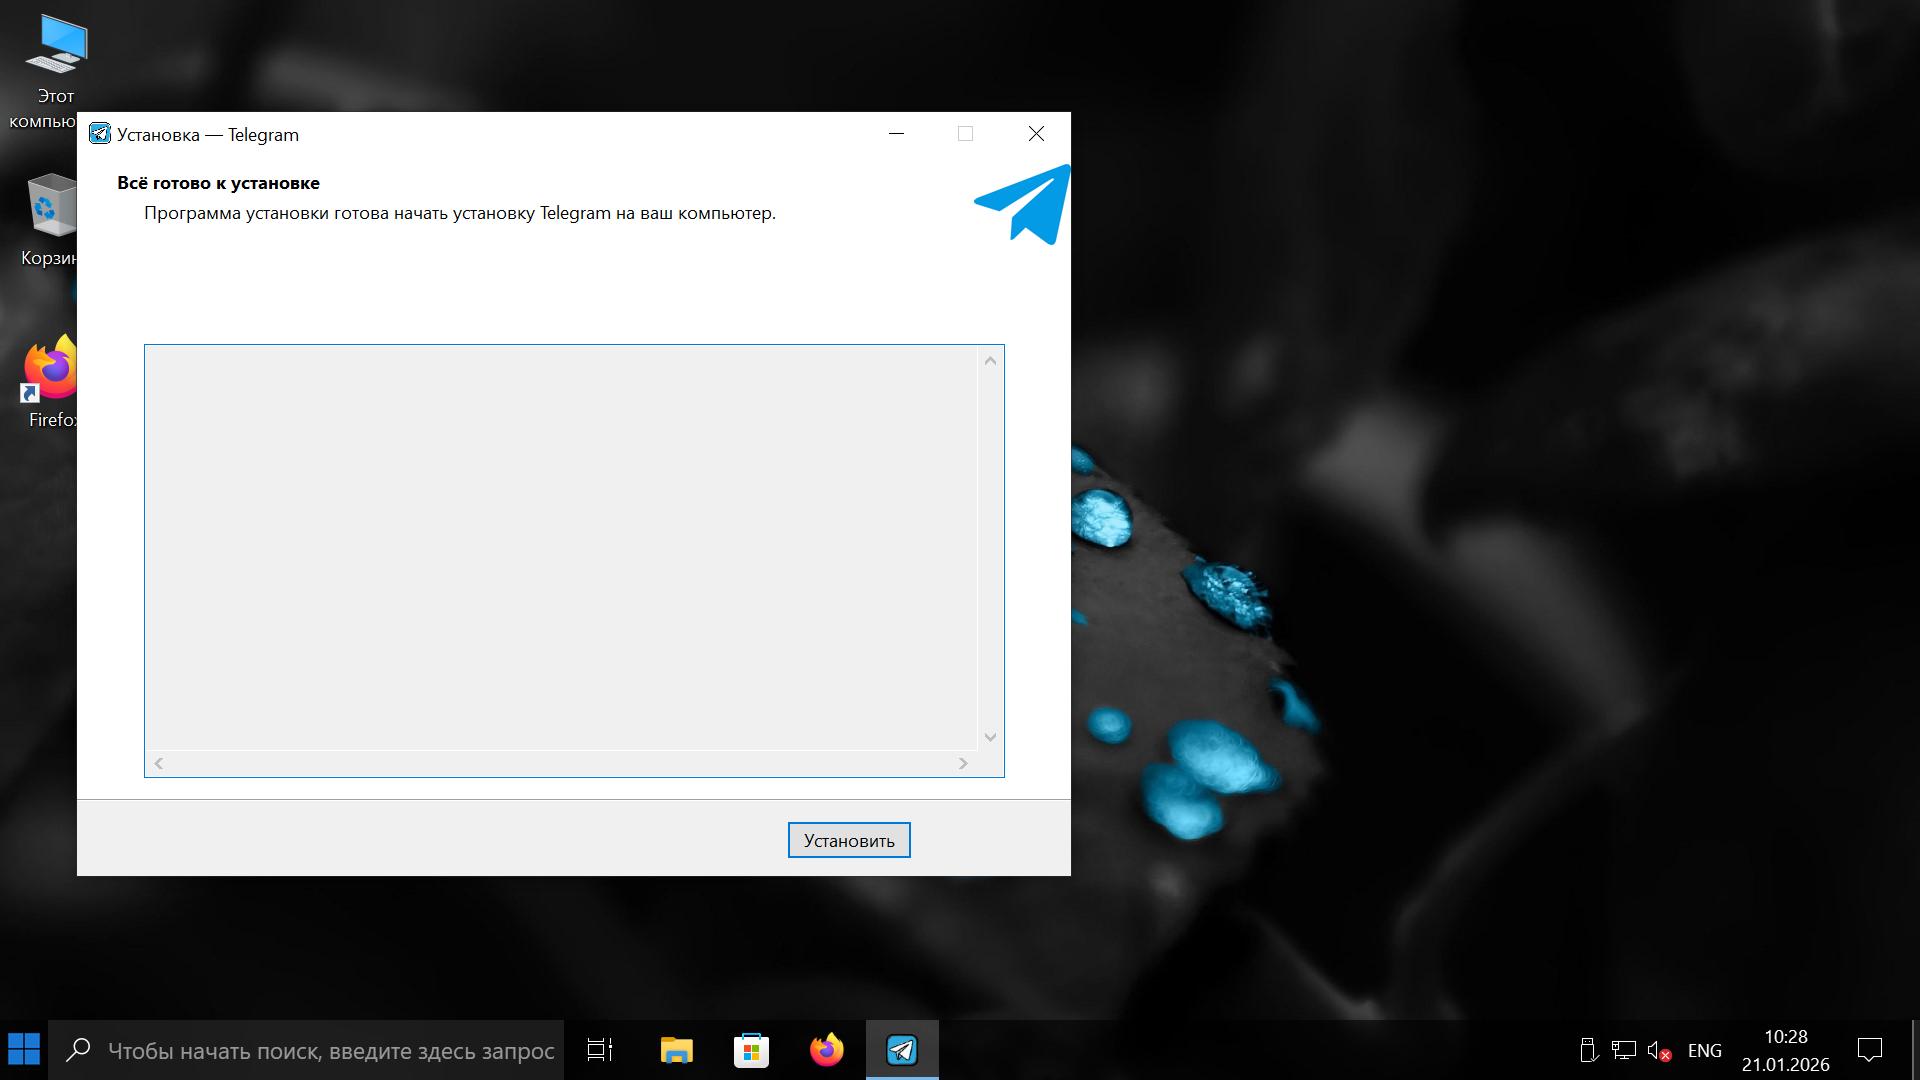The image size is (1920, 1080).
Task: Open Microsoft Store from taskbar
Action: coord(751,1050)
